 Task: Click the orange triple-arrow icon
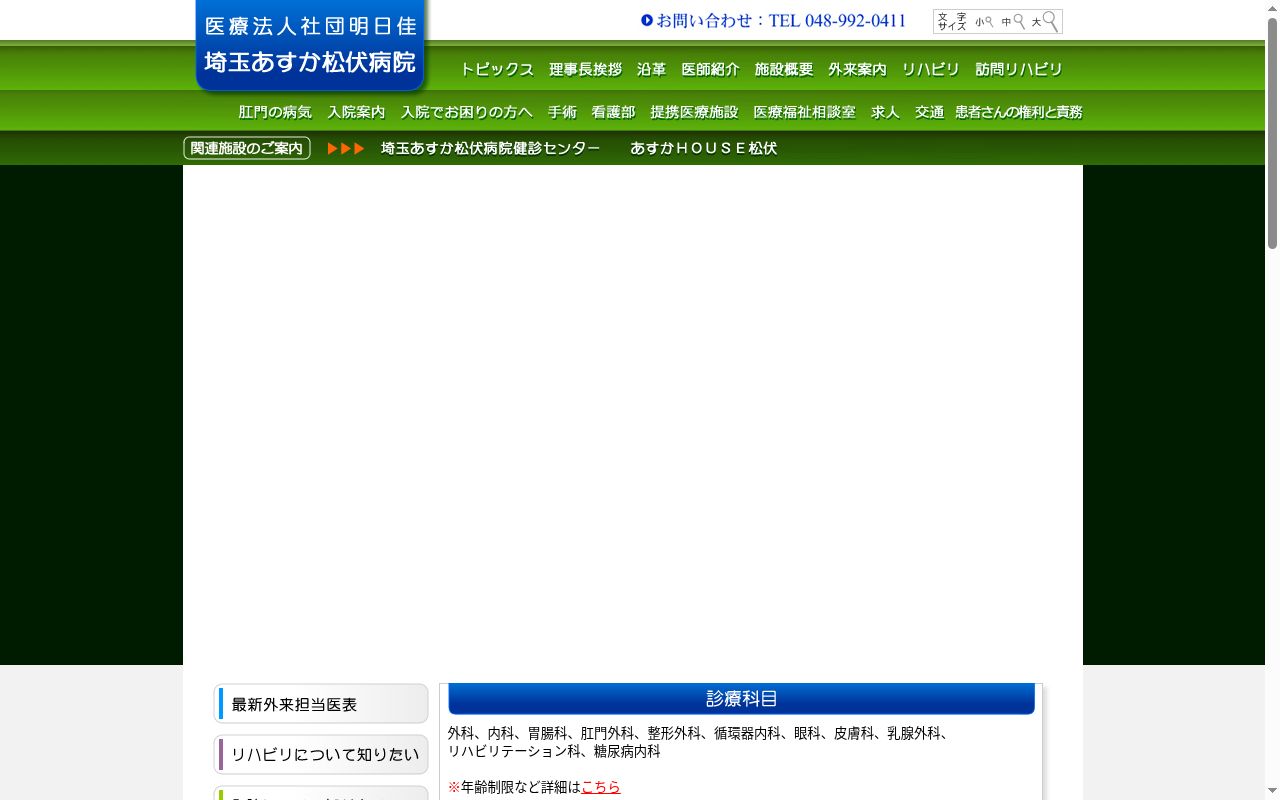(346, 149)
